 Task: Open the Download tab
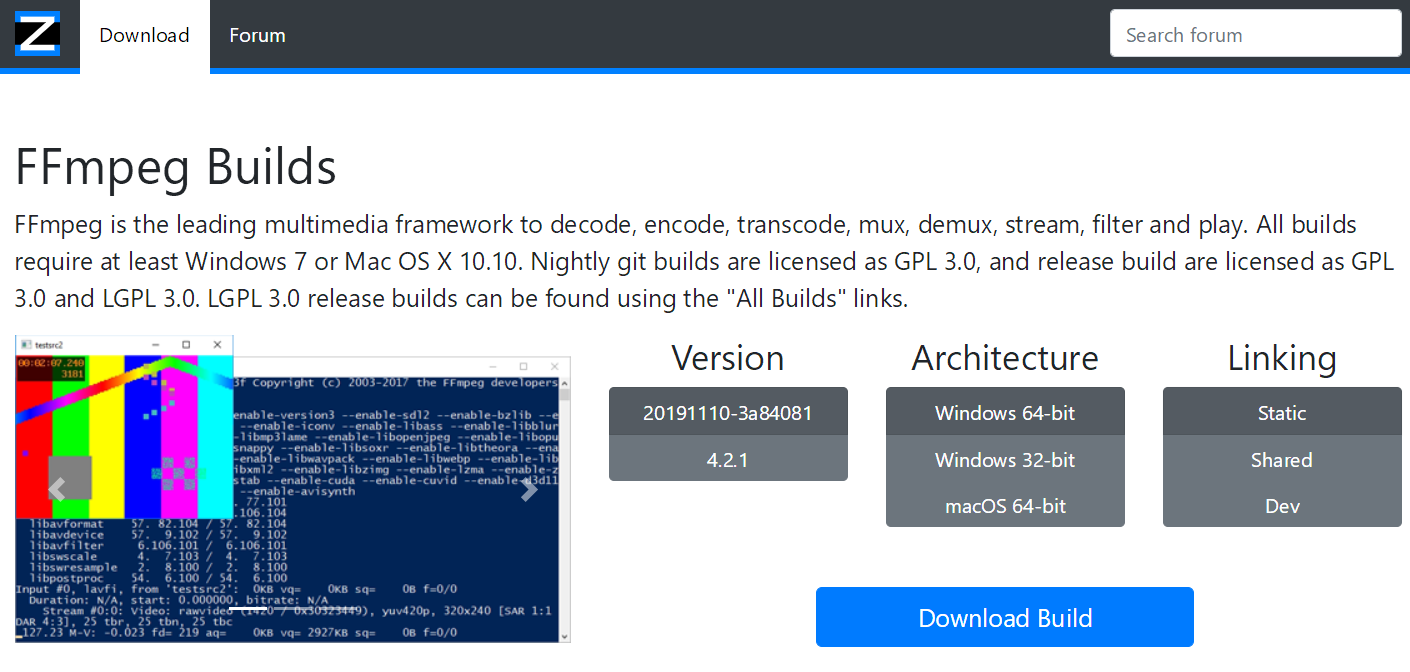pos(144,35)
